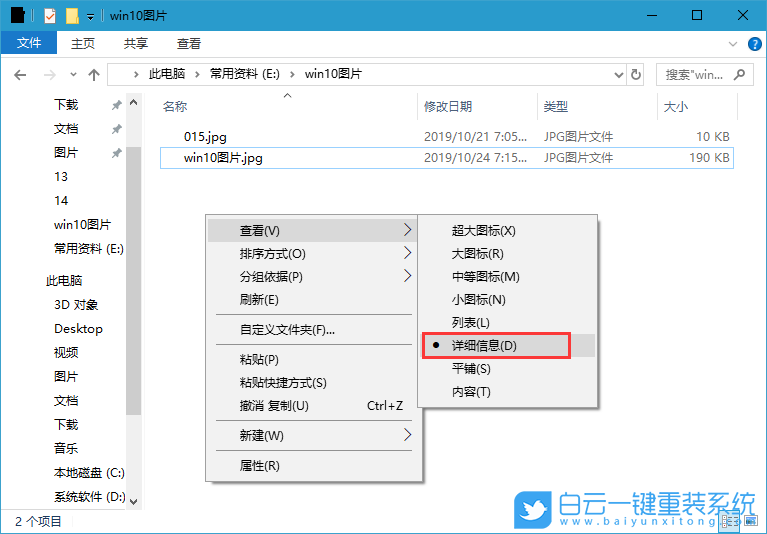Switch to the 共享 ribbon tab

pyautogui.click(x=135, y=44)
